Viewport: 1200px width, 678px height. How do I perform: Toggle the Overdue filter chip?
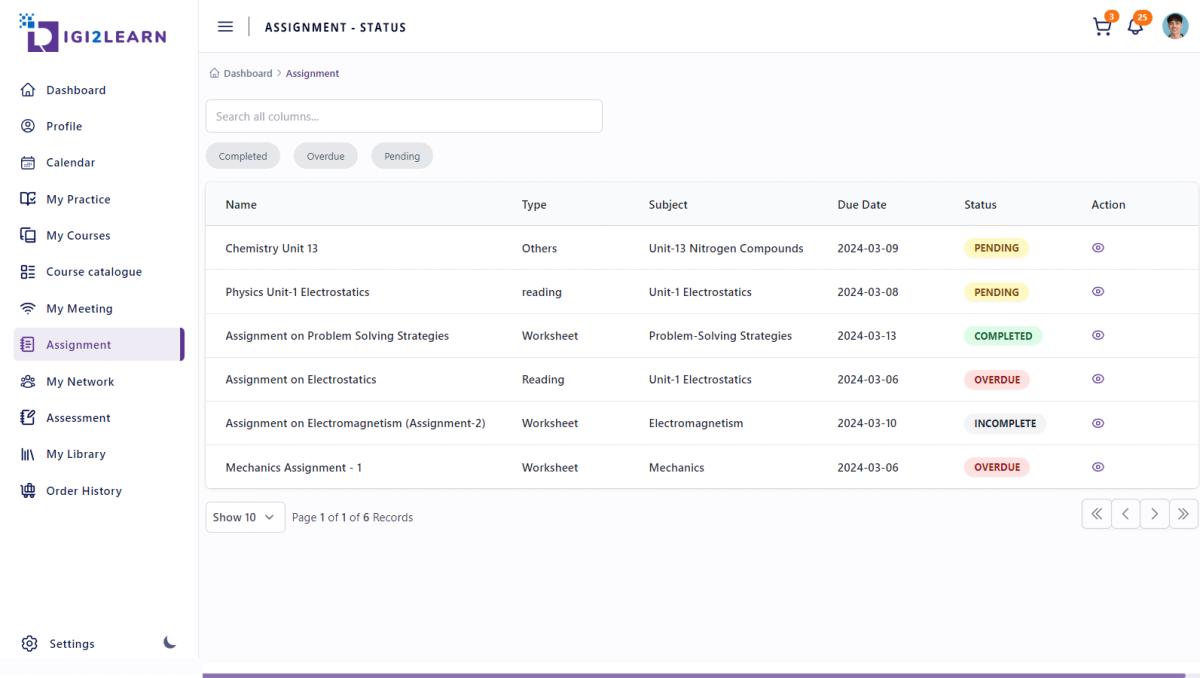click(x=325, y=156)
